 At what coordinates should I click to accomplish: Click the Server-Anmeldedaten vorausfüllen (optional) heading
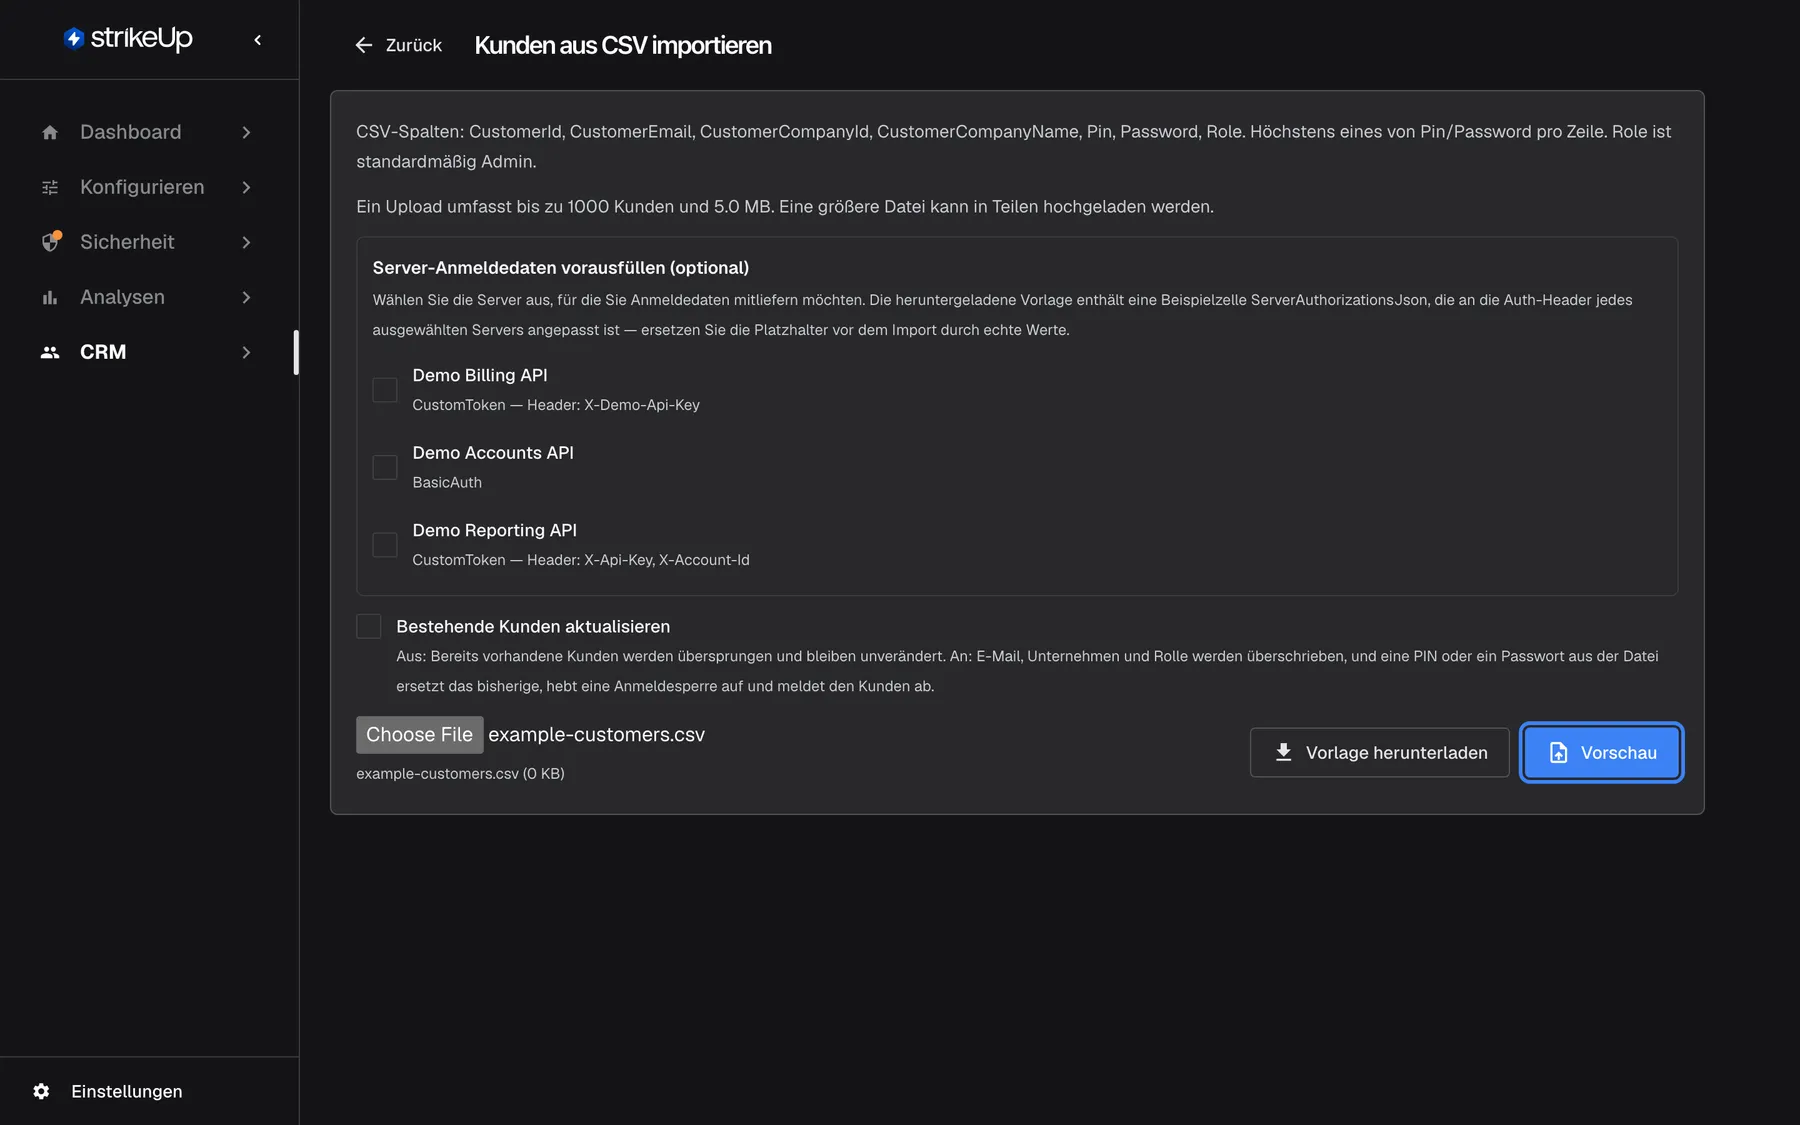pos(561,267)
